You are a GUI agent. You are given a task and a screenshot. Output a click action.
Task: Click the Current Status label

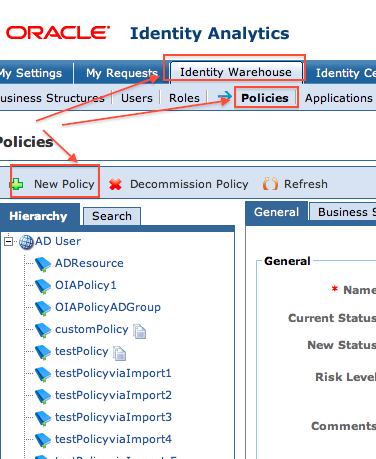tap(332, 318)
